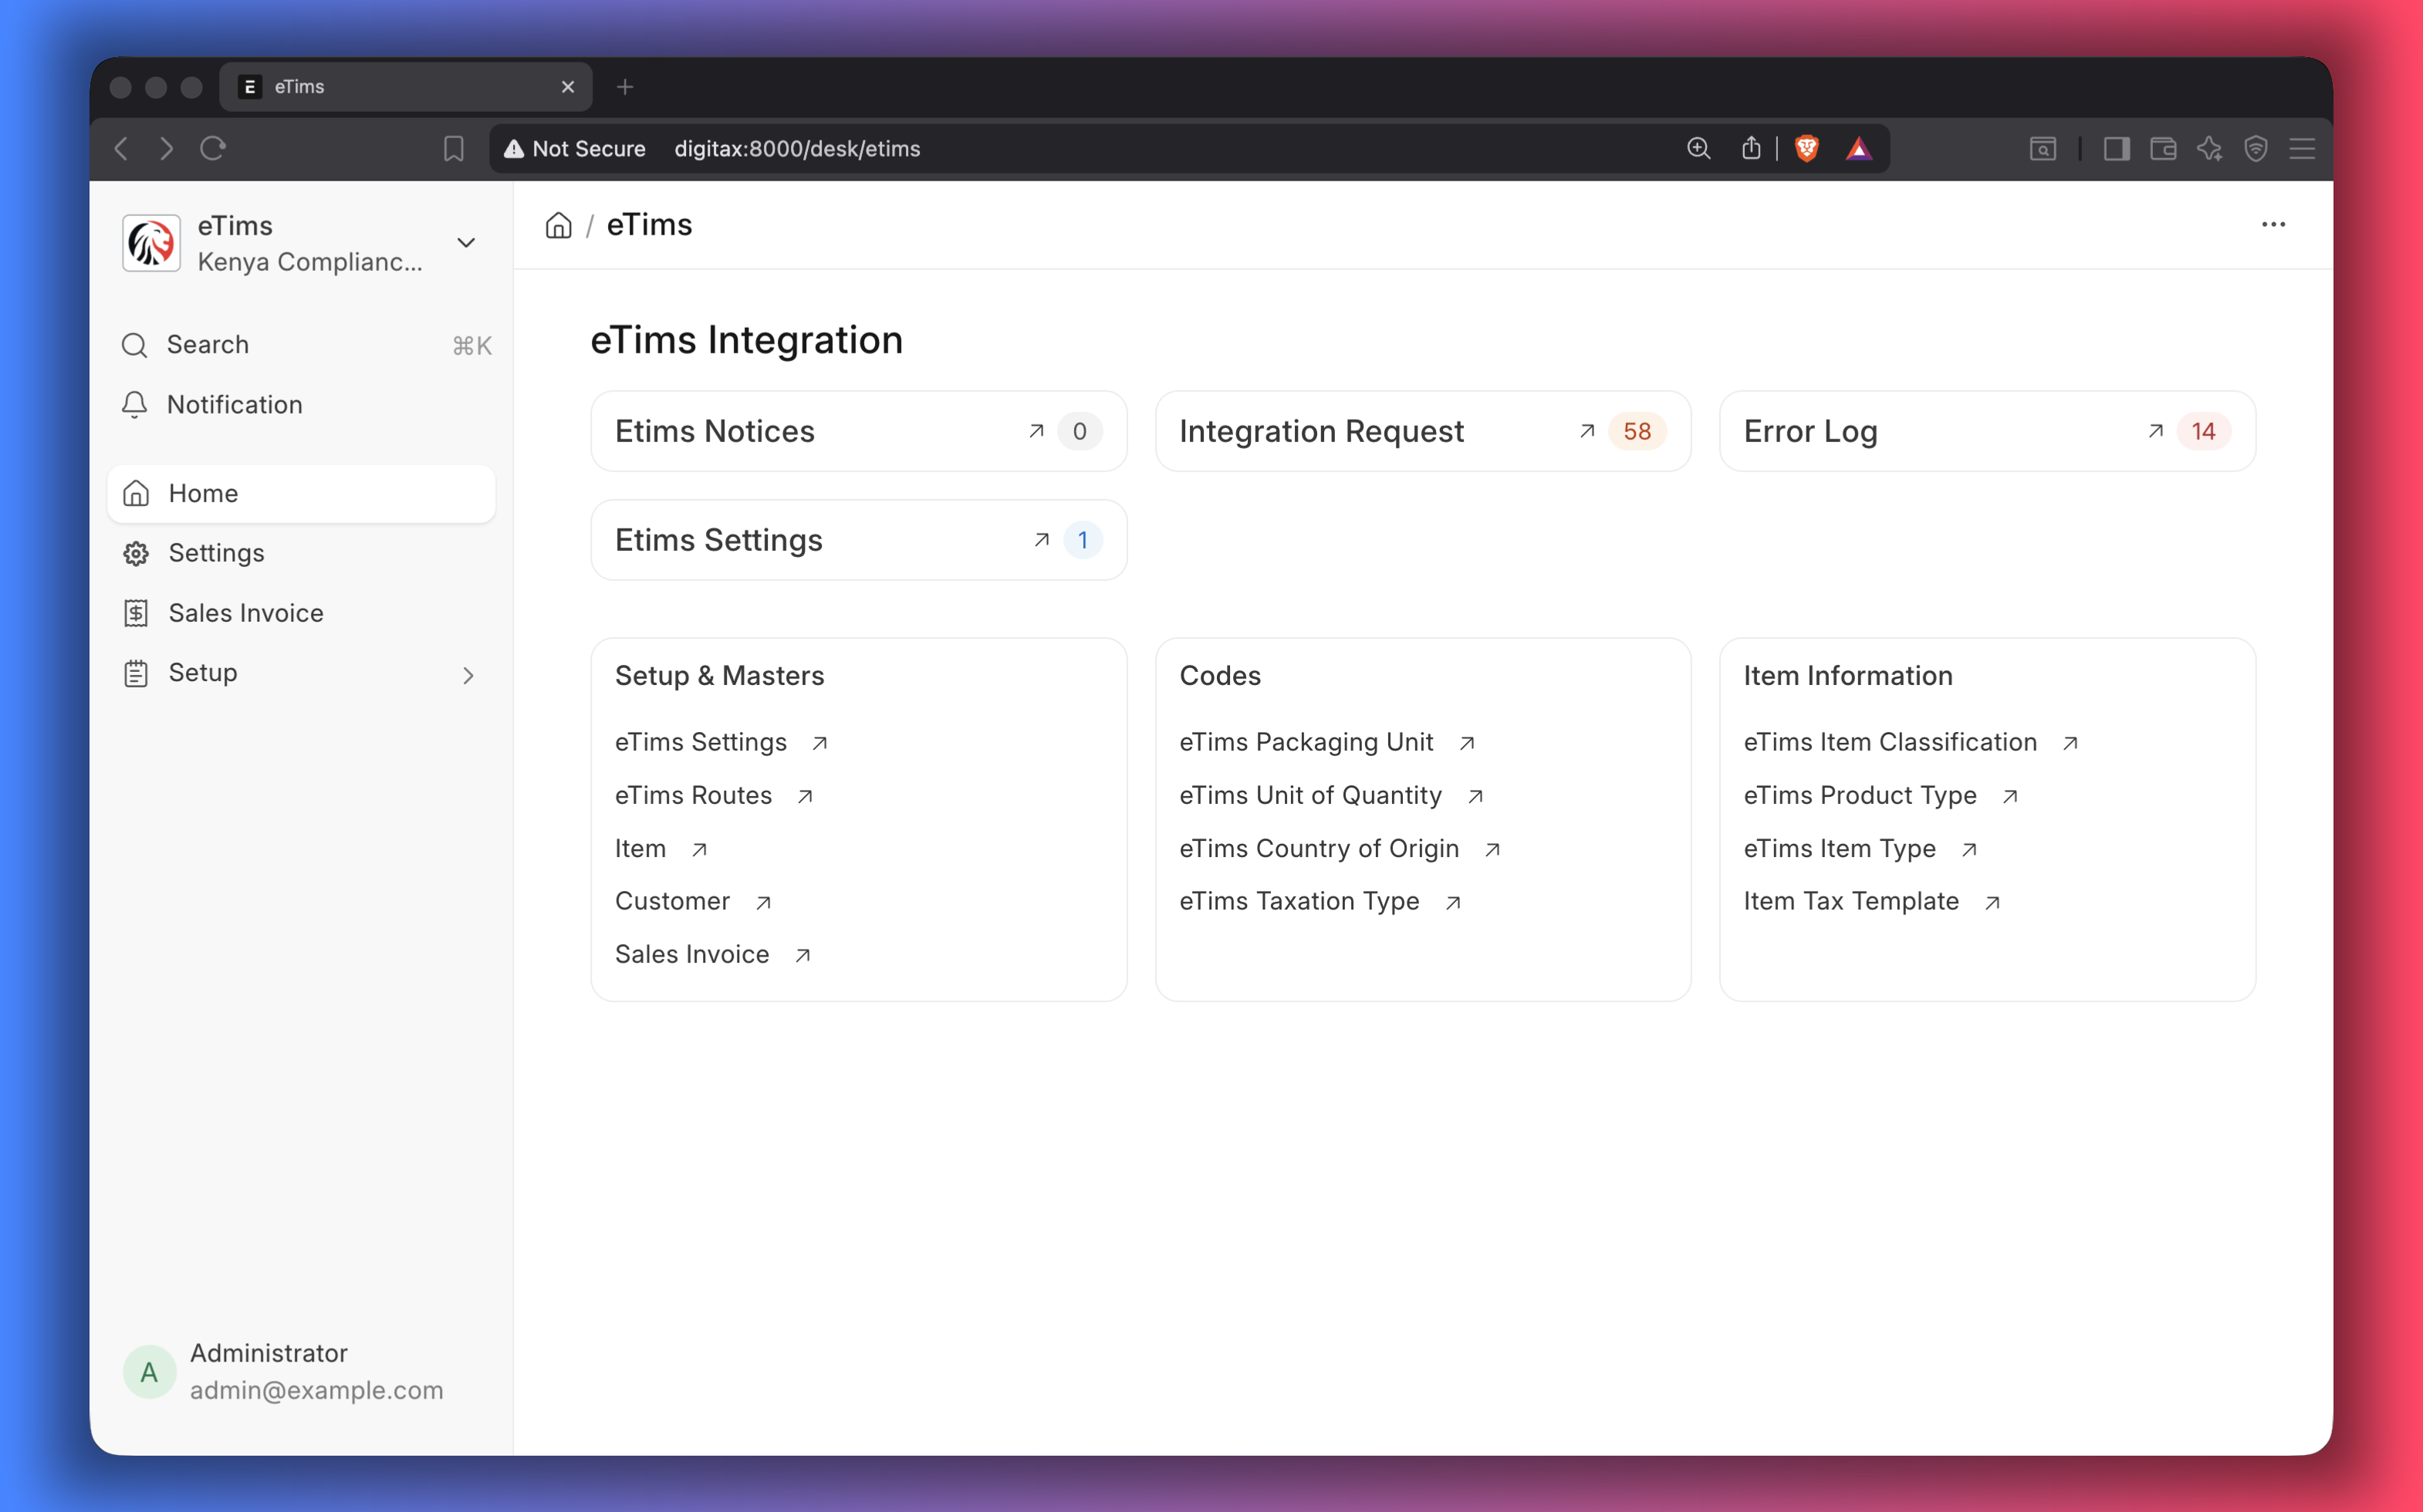Open the Administrator user profile

coord(284,1371)
